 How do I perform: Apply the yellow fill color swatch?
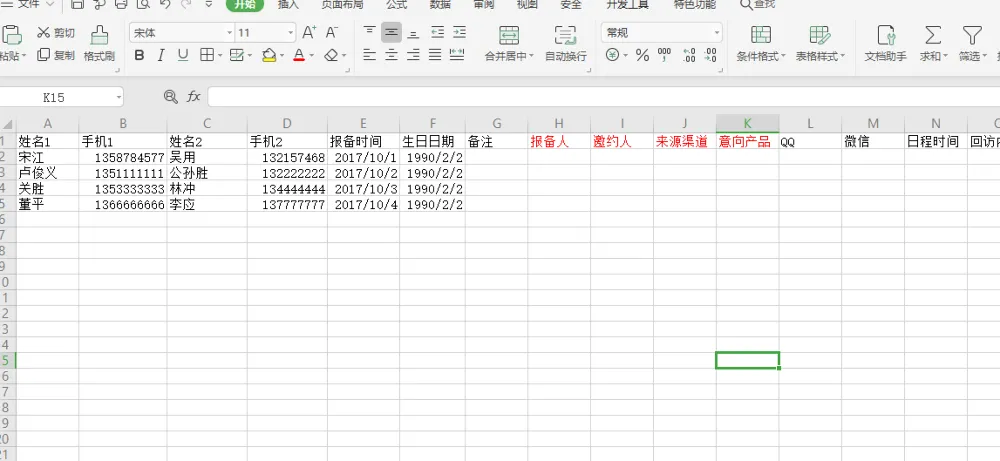tap(268, 55)
